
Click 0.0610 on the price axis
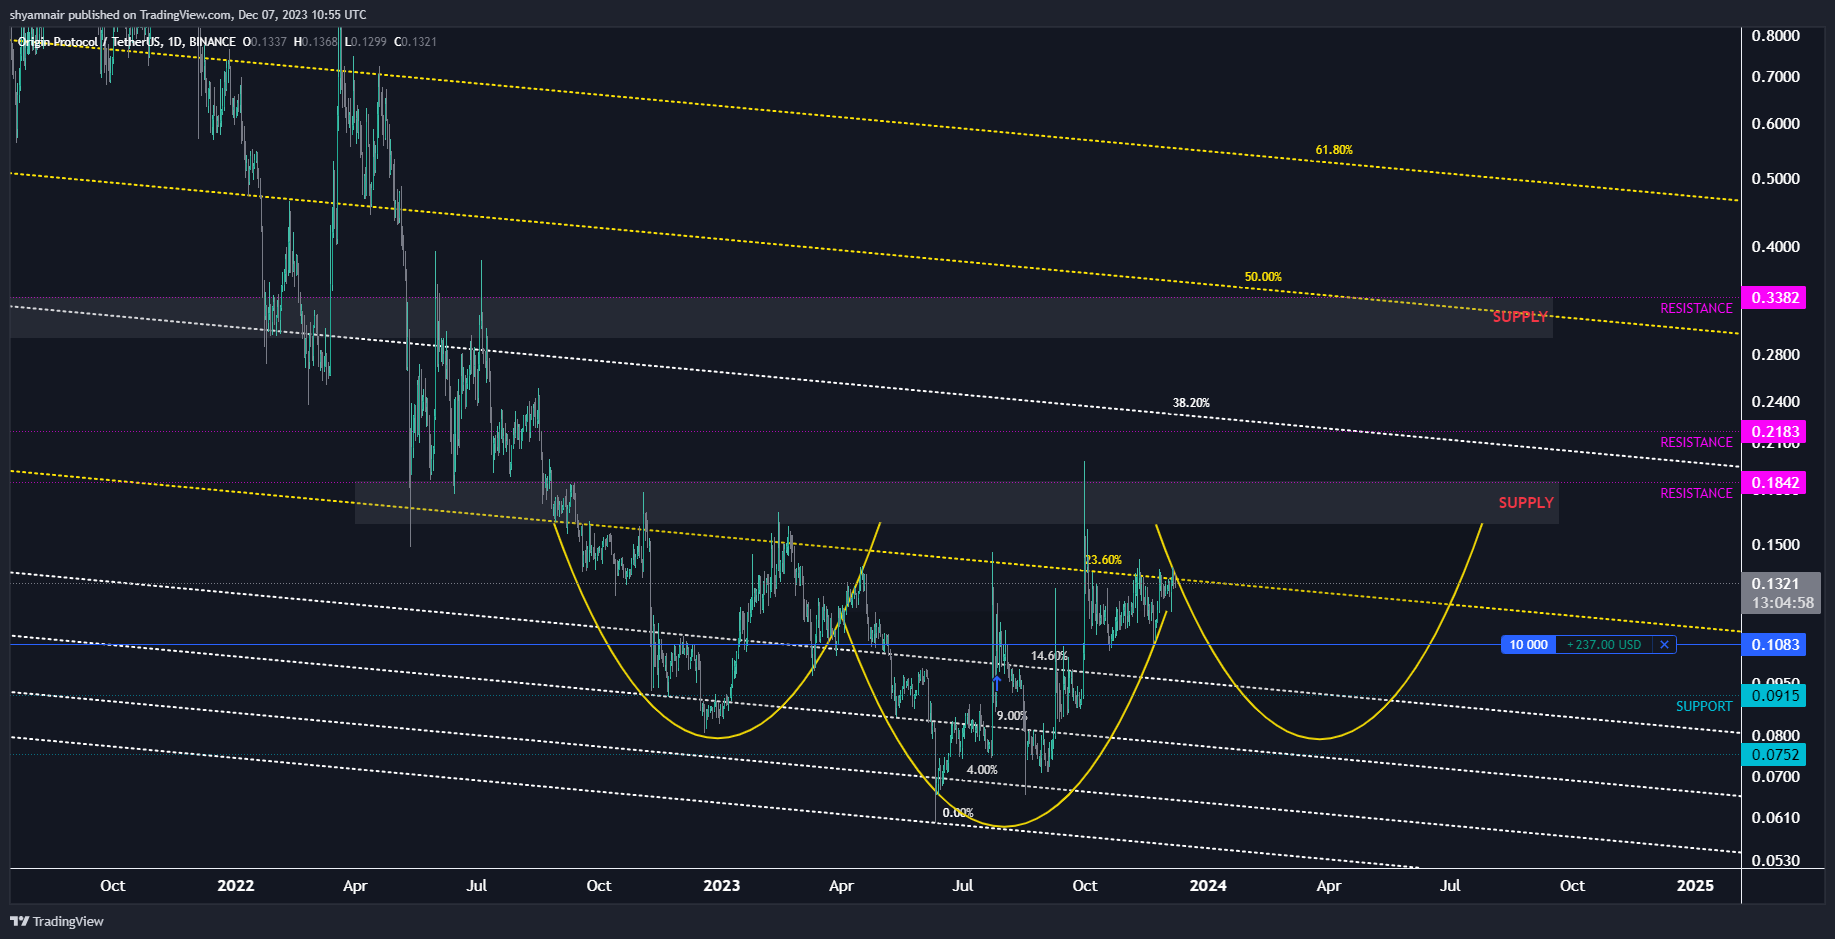pyautogui.click(x=1776, y=818)
